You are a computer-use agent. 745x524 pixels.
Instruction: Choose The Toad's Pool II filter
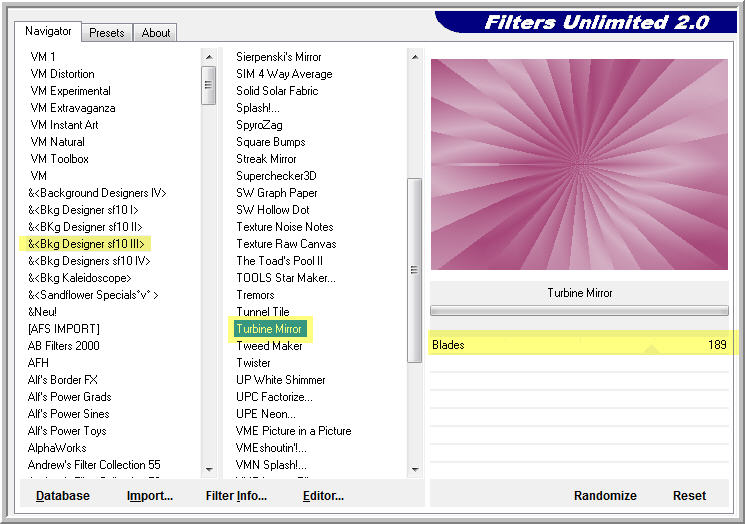click(279, 261)
